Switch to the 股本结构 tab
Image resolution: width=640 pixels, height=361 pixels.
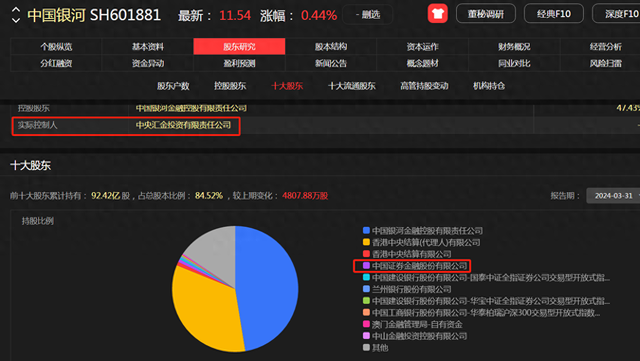(331, 47)
